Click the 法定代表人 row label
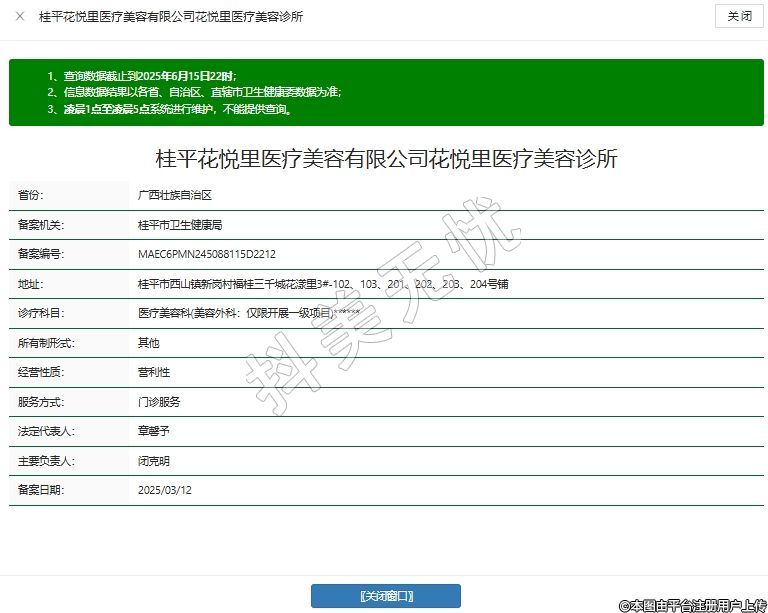768x613 pixels. coord(46,431)
